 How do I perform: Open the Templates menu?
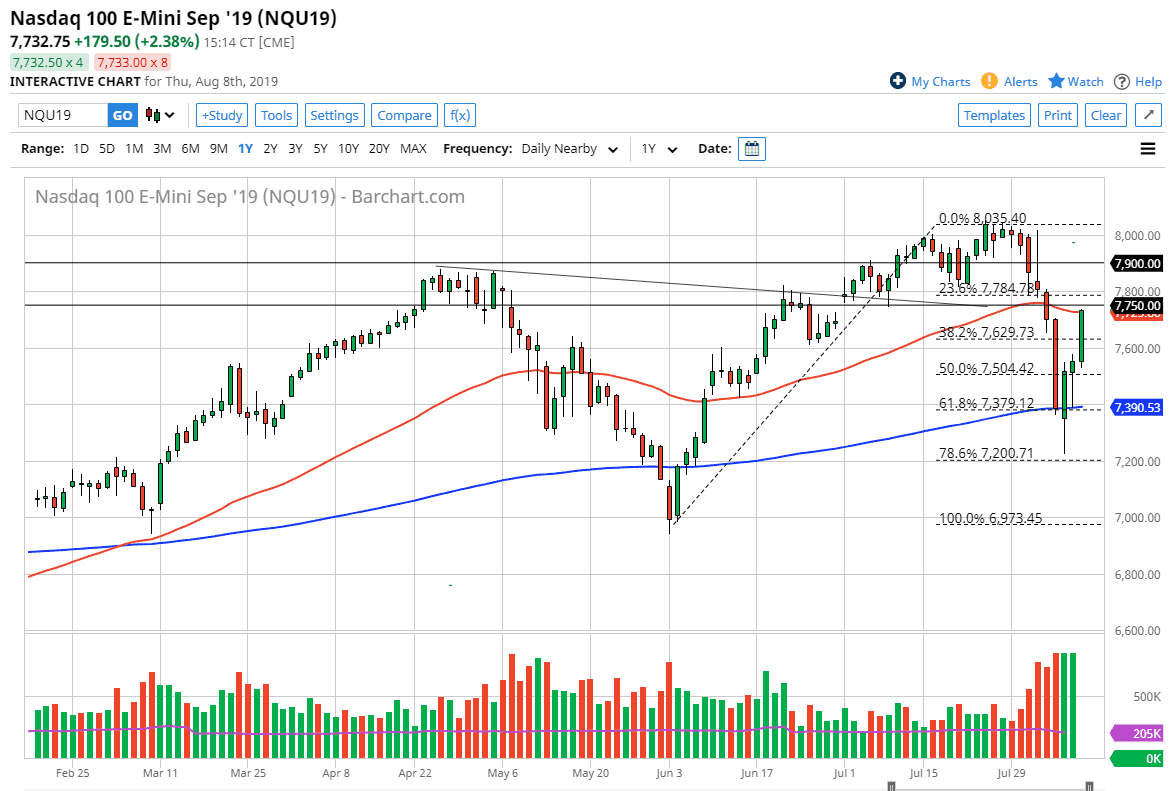click(x=994, y=115)
